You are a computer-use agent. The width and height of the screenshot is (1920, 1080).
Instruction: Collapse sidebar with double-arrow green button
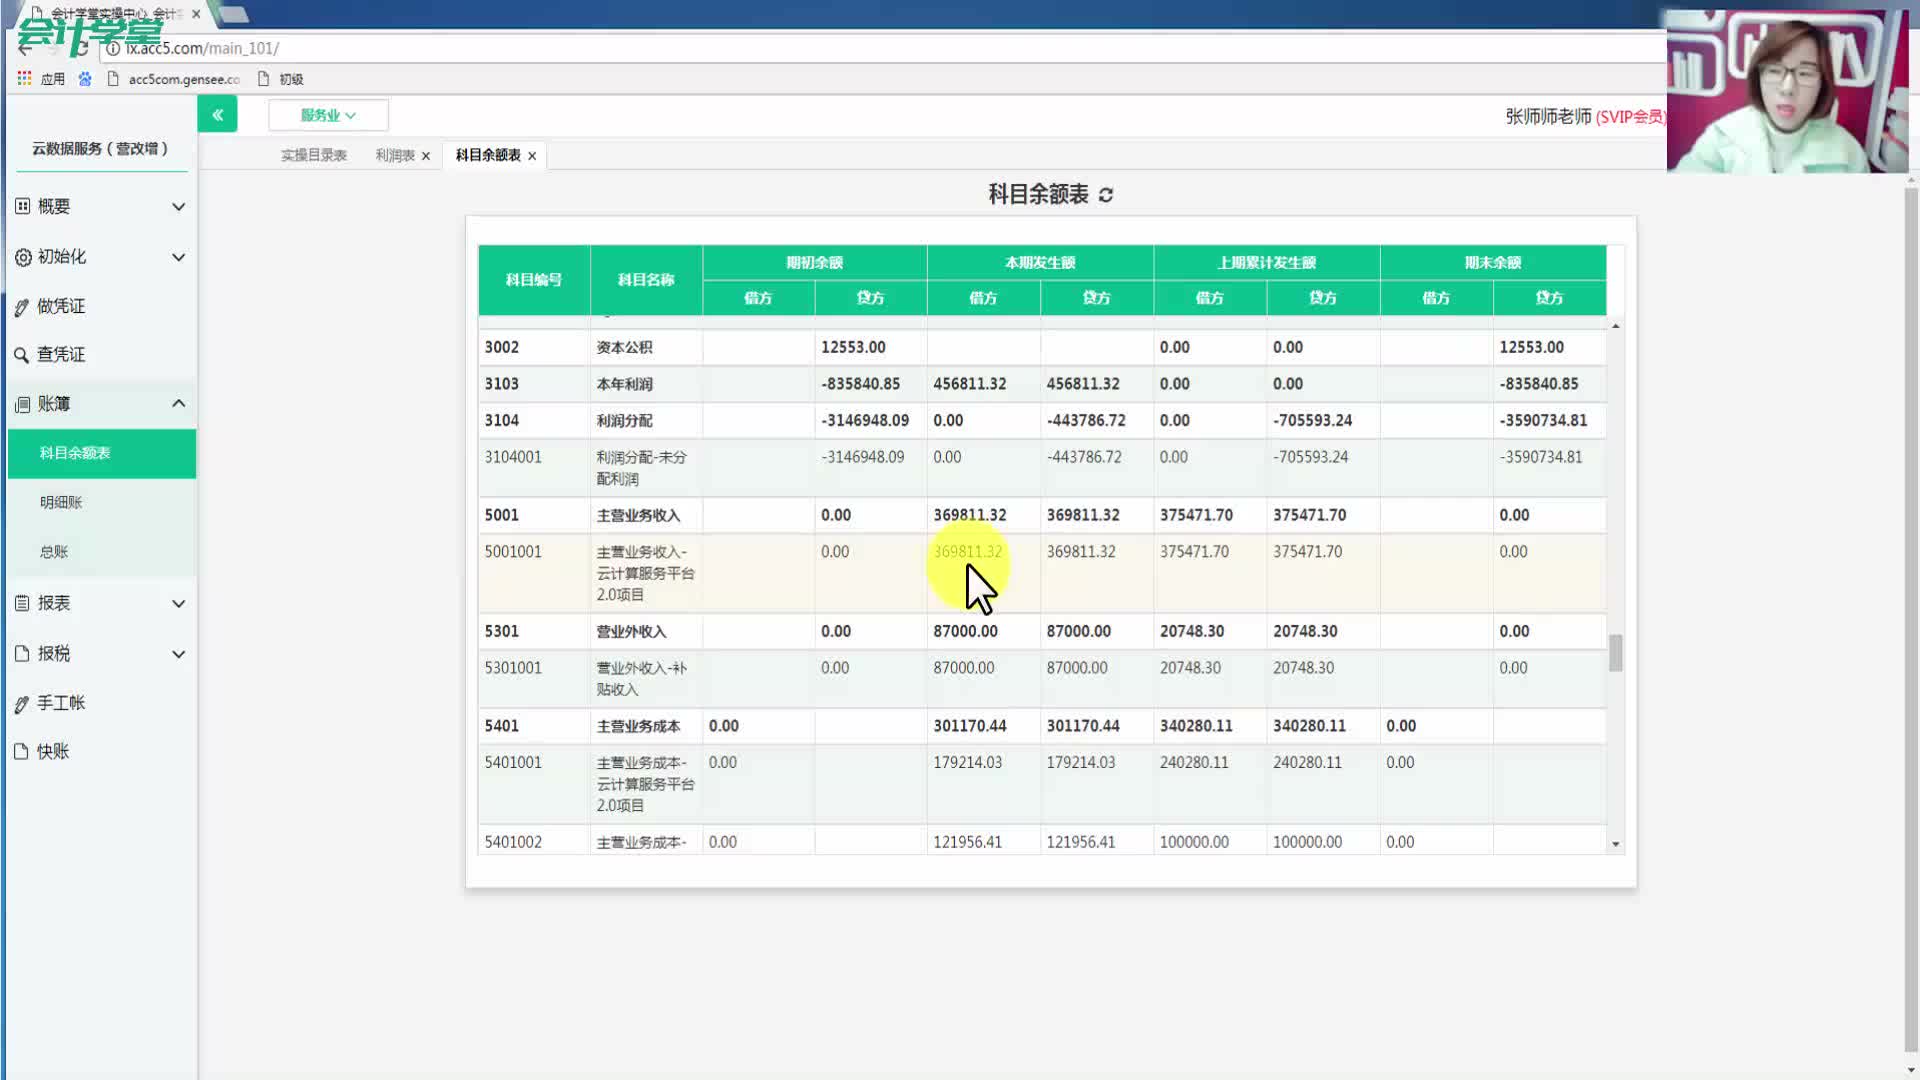[x=217, y=115]
